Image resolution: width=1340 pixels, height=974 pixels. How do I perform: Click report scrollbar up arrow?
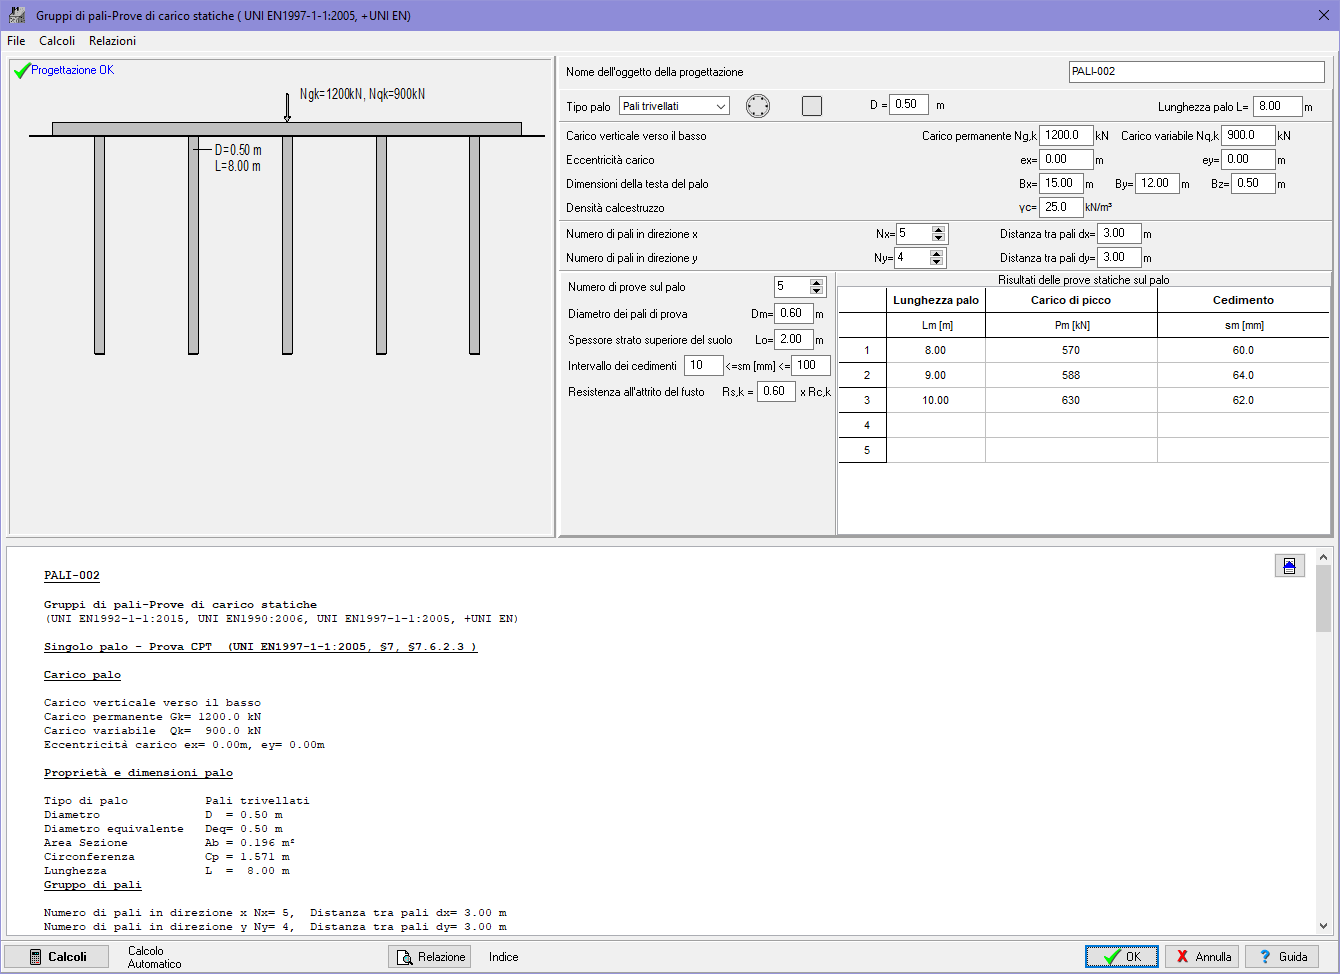[x=1324, y=557]
